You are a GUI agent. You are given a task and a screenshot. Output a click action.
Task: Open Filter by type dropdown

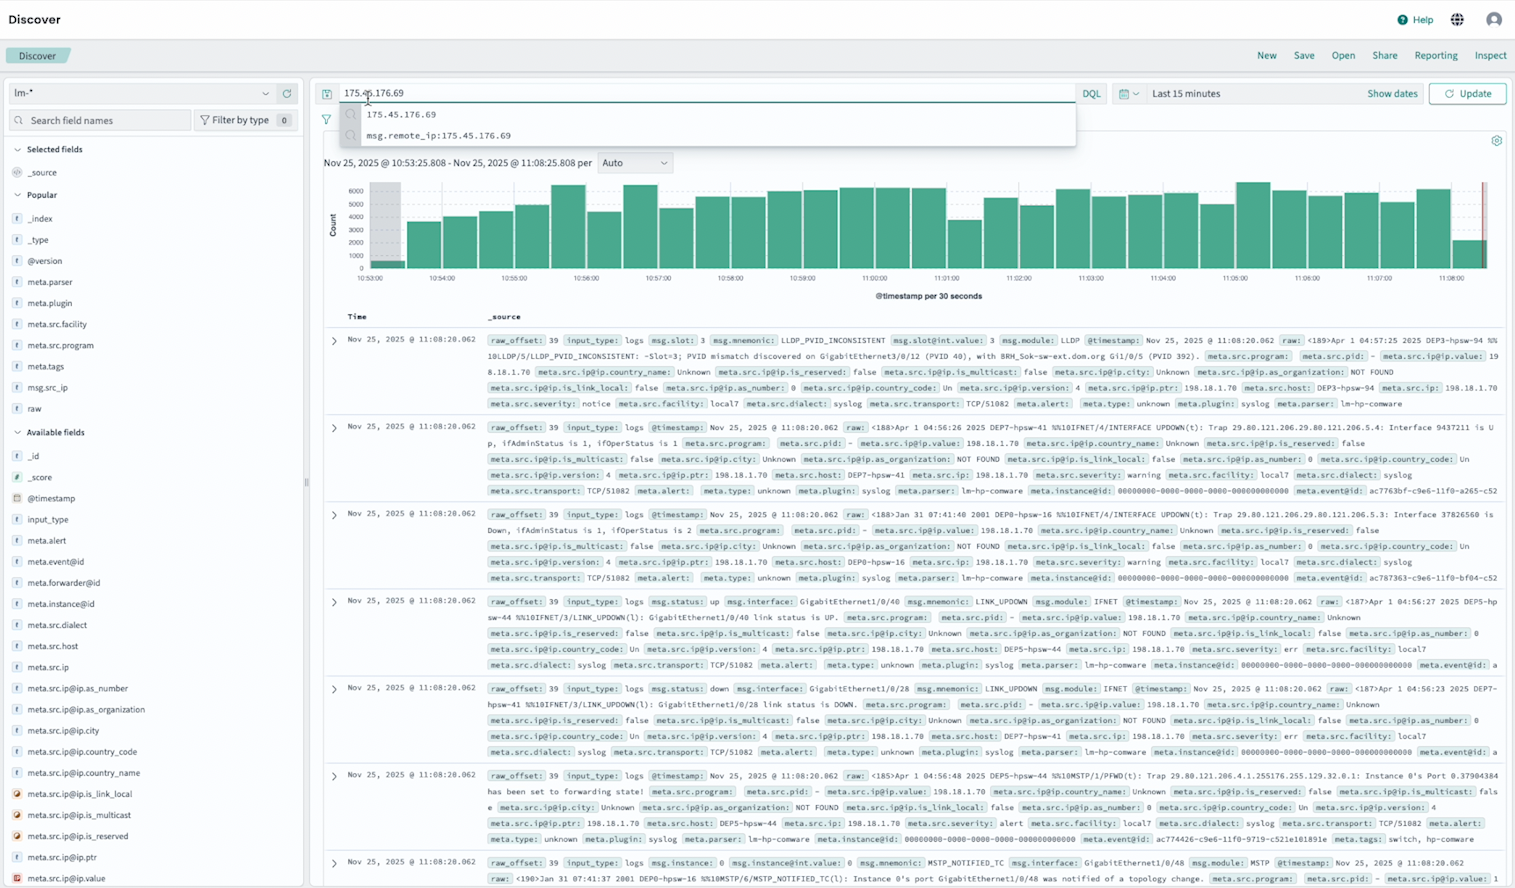pos(245,120)
